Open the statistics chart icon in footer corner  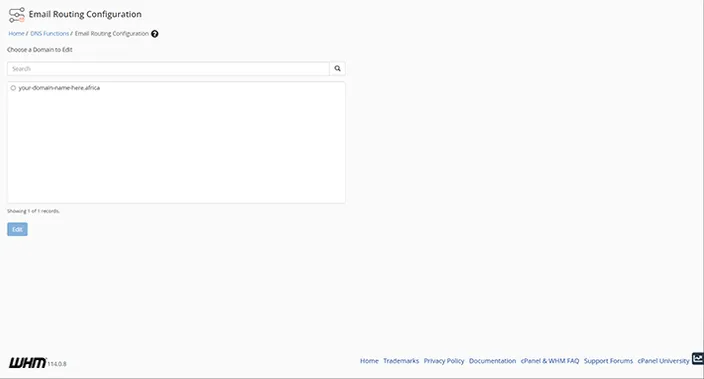(x=698, y=358)
